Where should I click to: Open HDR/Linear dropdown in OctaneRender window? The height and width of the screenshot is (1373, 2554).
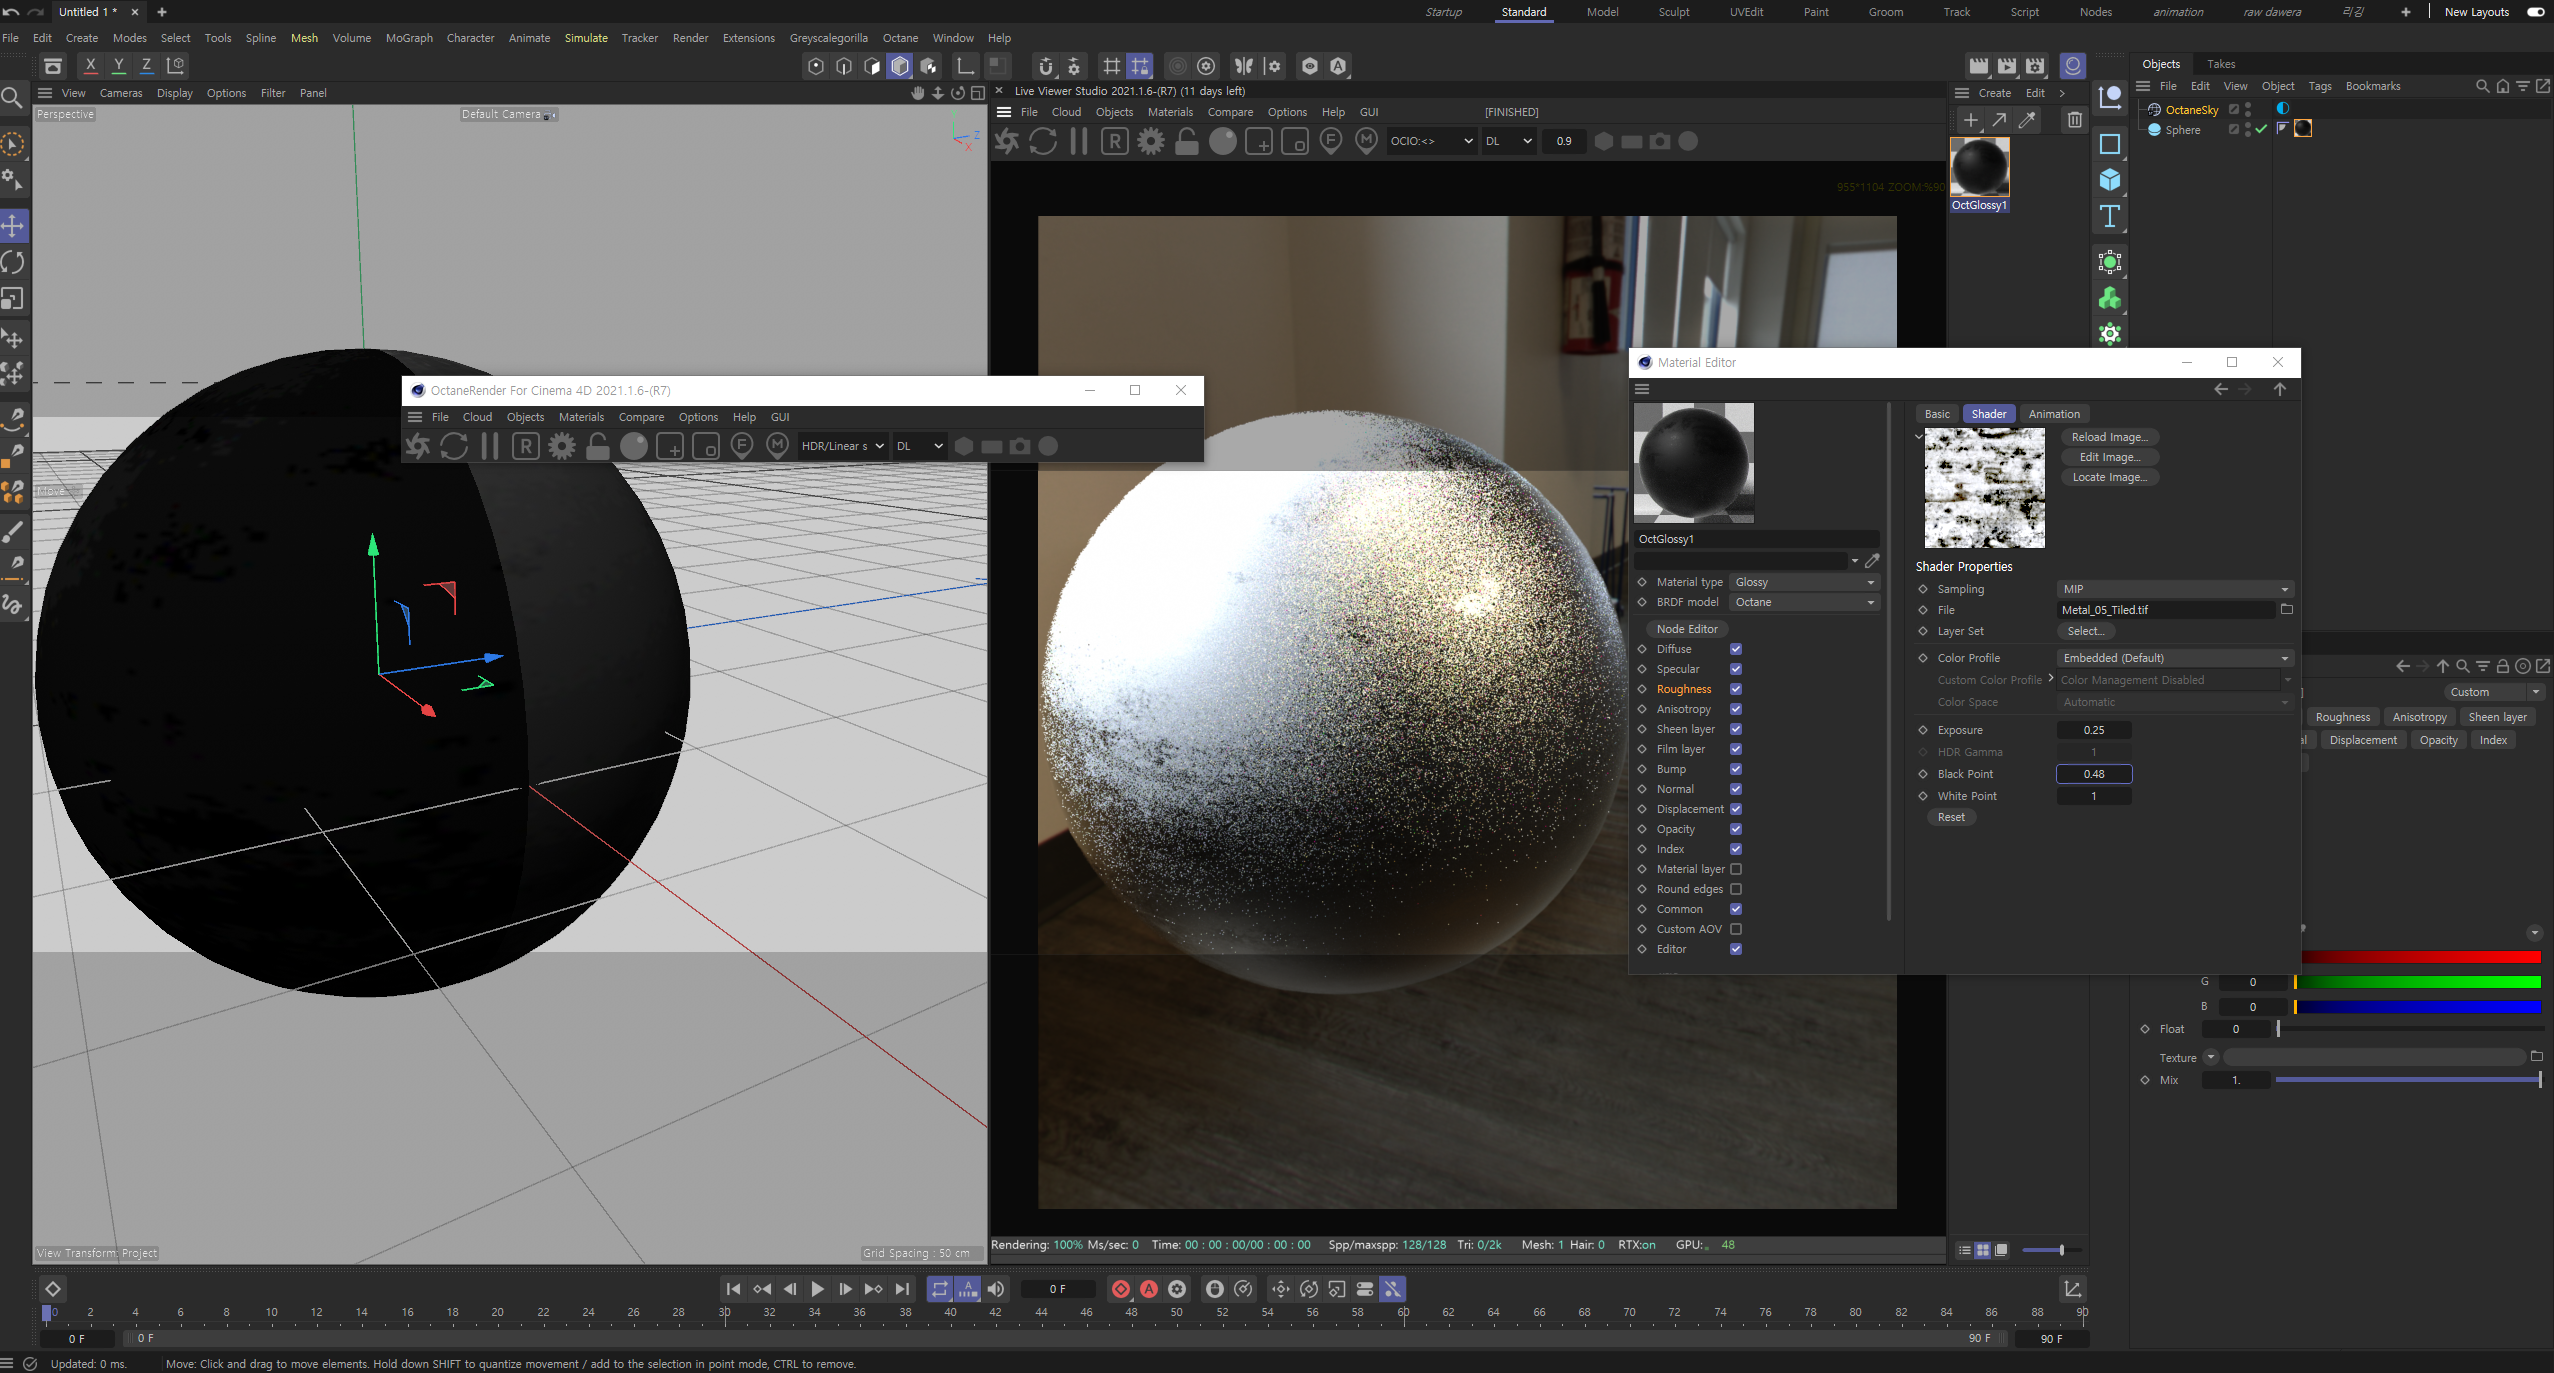(842, 446)
